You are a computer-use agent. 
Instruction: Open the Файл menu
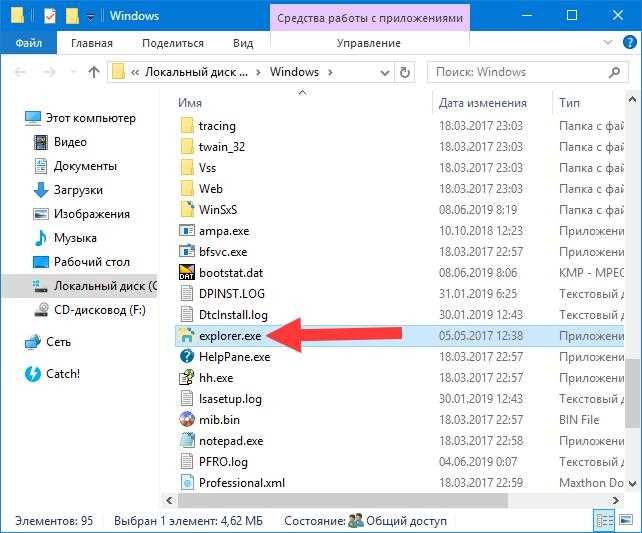[x=29, y=43]
